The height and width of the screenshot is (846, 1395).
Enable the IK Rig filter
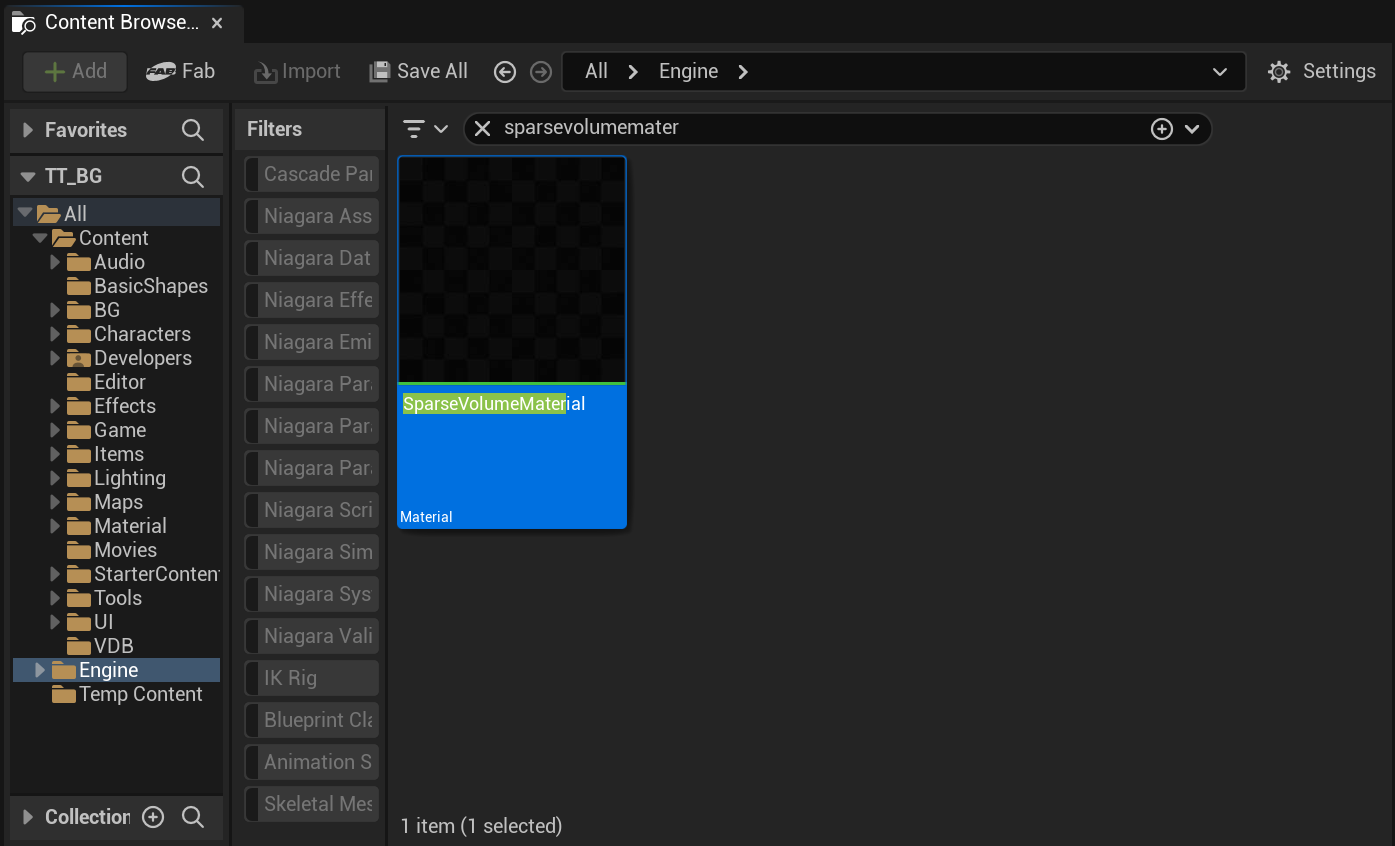point(312,678)
